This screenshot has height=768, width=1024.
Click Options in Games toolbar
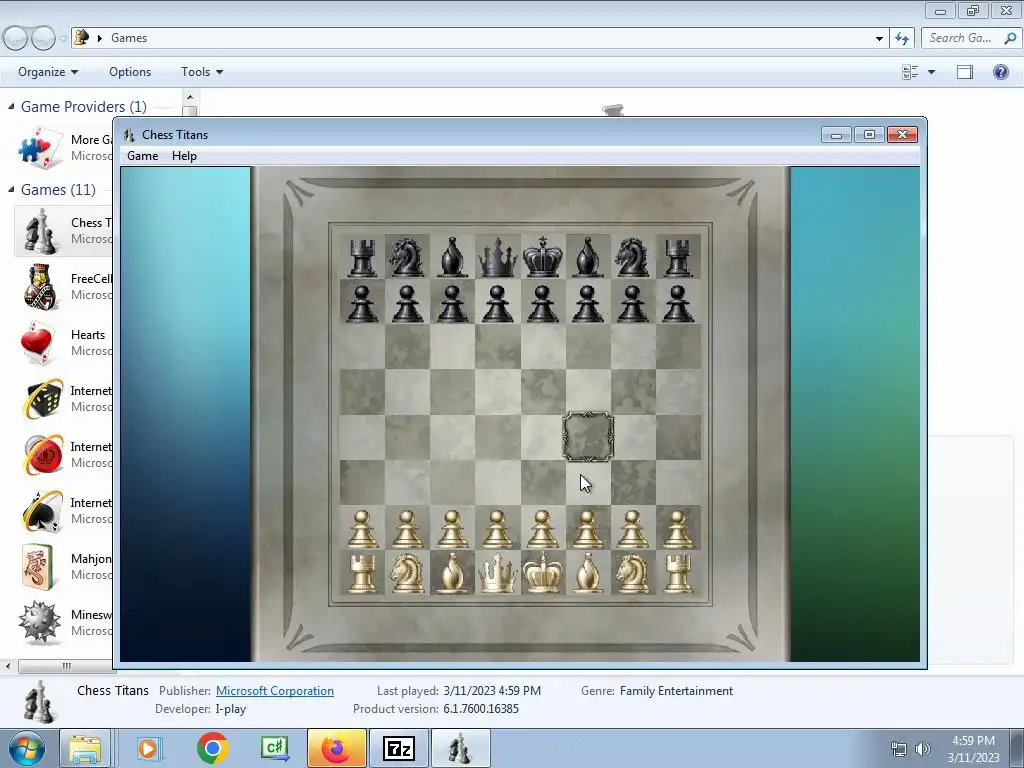(130, 72)
